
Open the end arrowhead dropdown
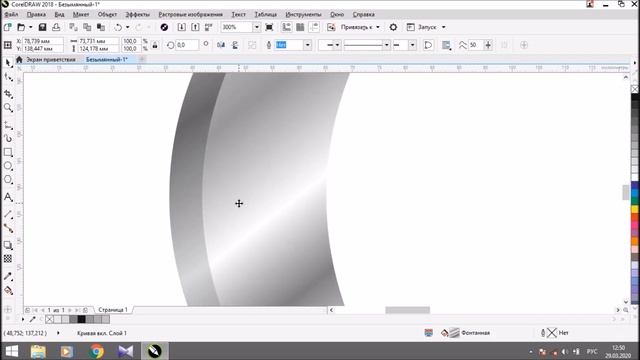[x=413, y=45]
